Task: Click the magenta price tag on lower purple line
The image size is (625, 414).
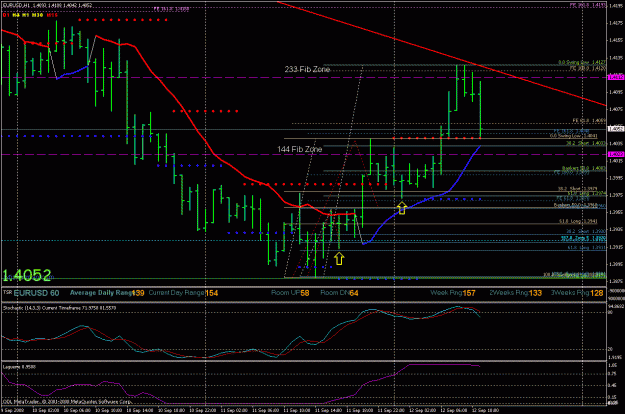Action: 616,154
